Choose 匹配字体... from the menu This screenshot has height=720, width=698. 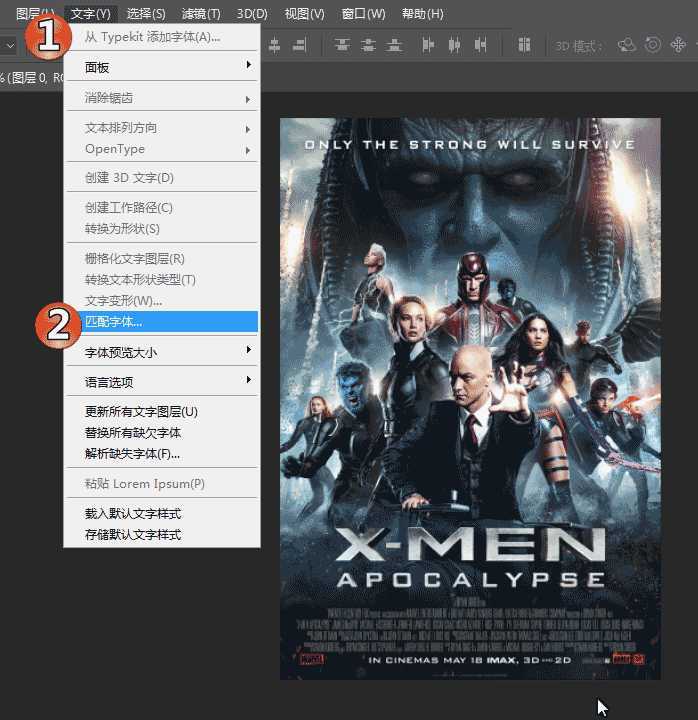point(161,322)
